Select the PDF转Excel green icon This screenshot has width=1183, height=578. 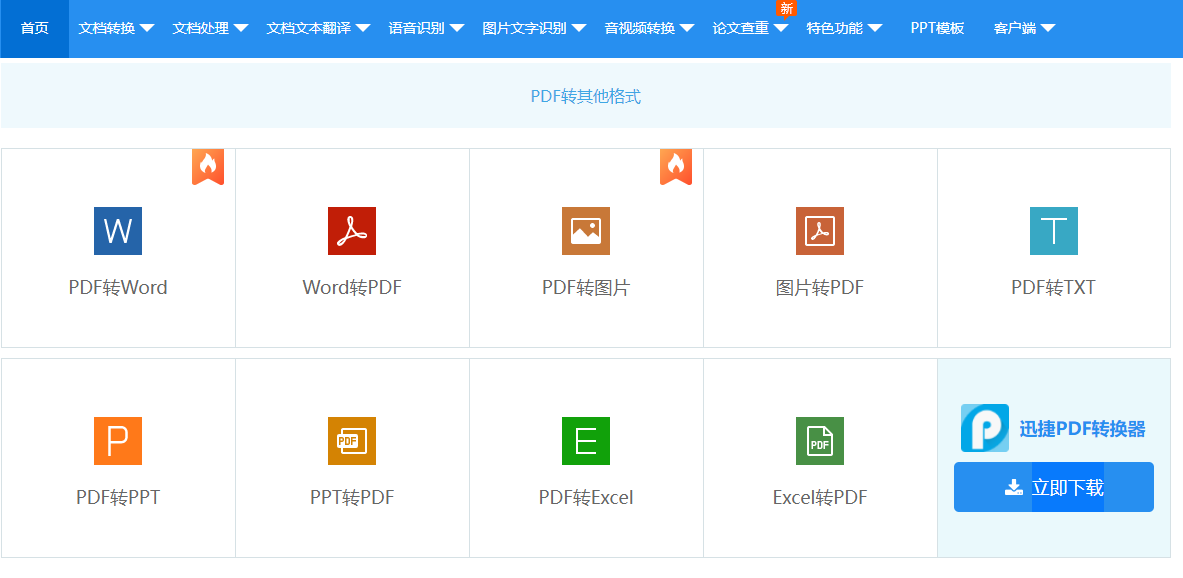pos(585,441)
